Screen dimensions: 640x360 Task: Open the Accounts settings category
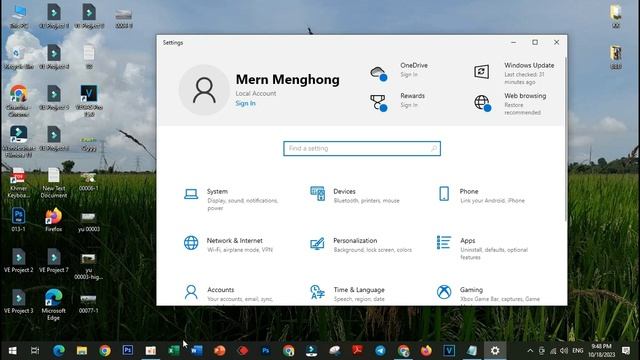229,294
